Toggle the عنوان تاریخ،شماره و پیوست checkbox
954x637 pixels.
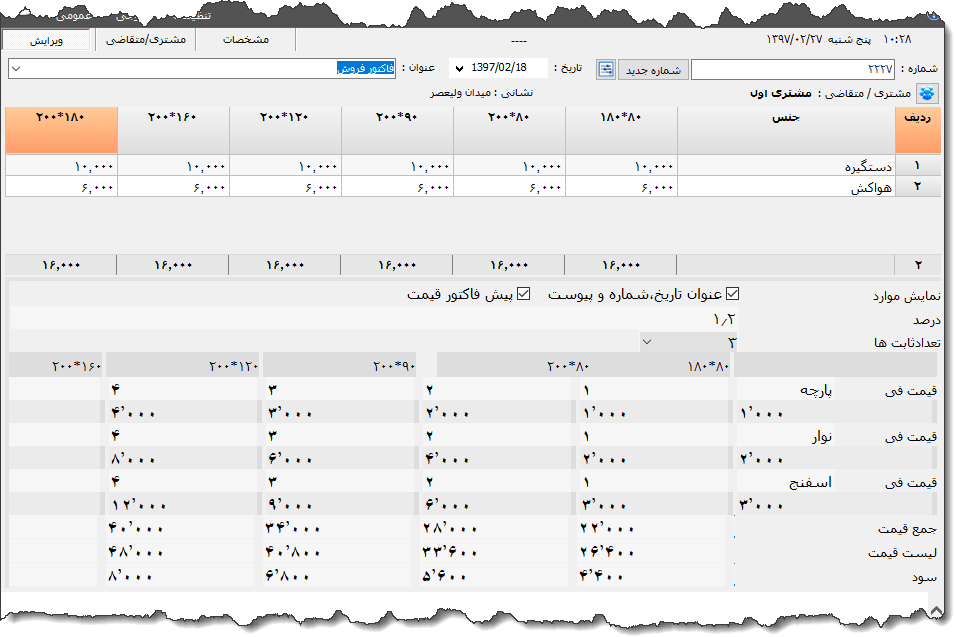[732, 295]
